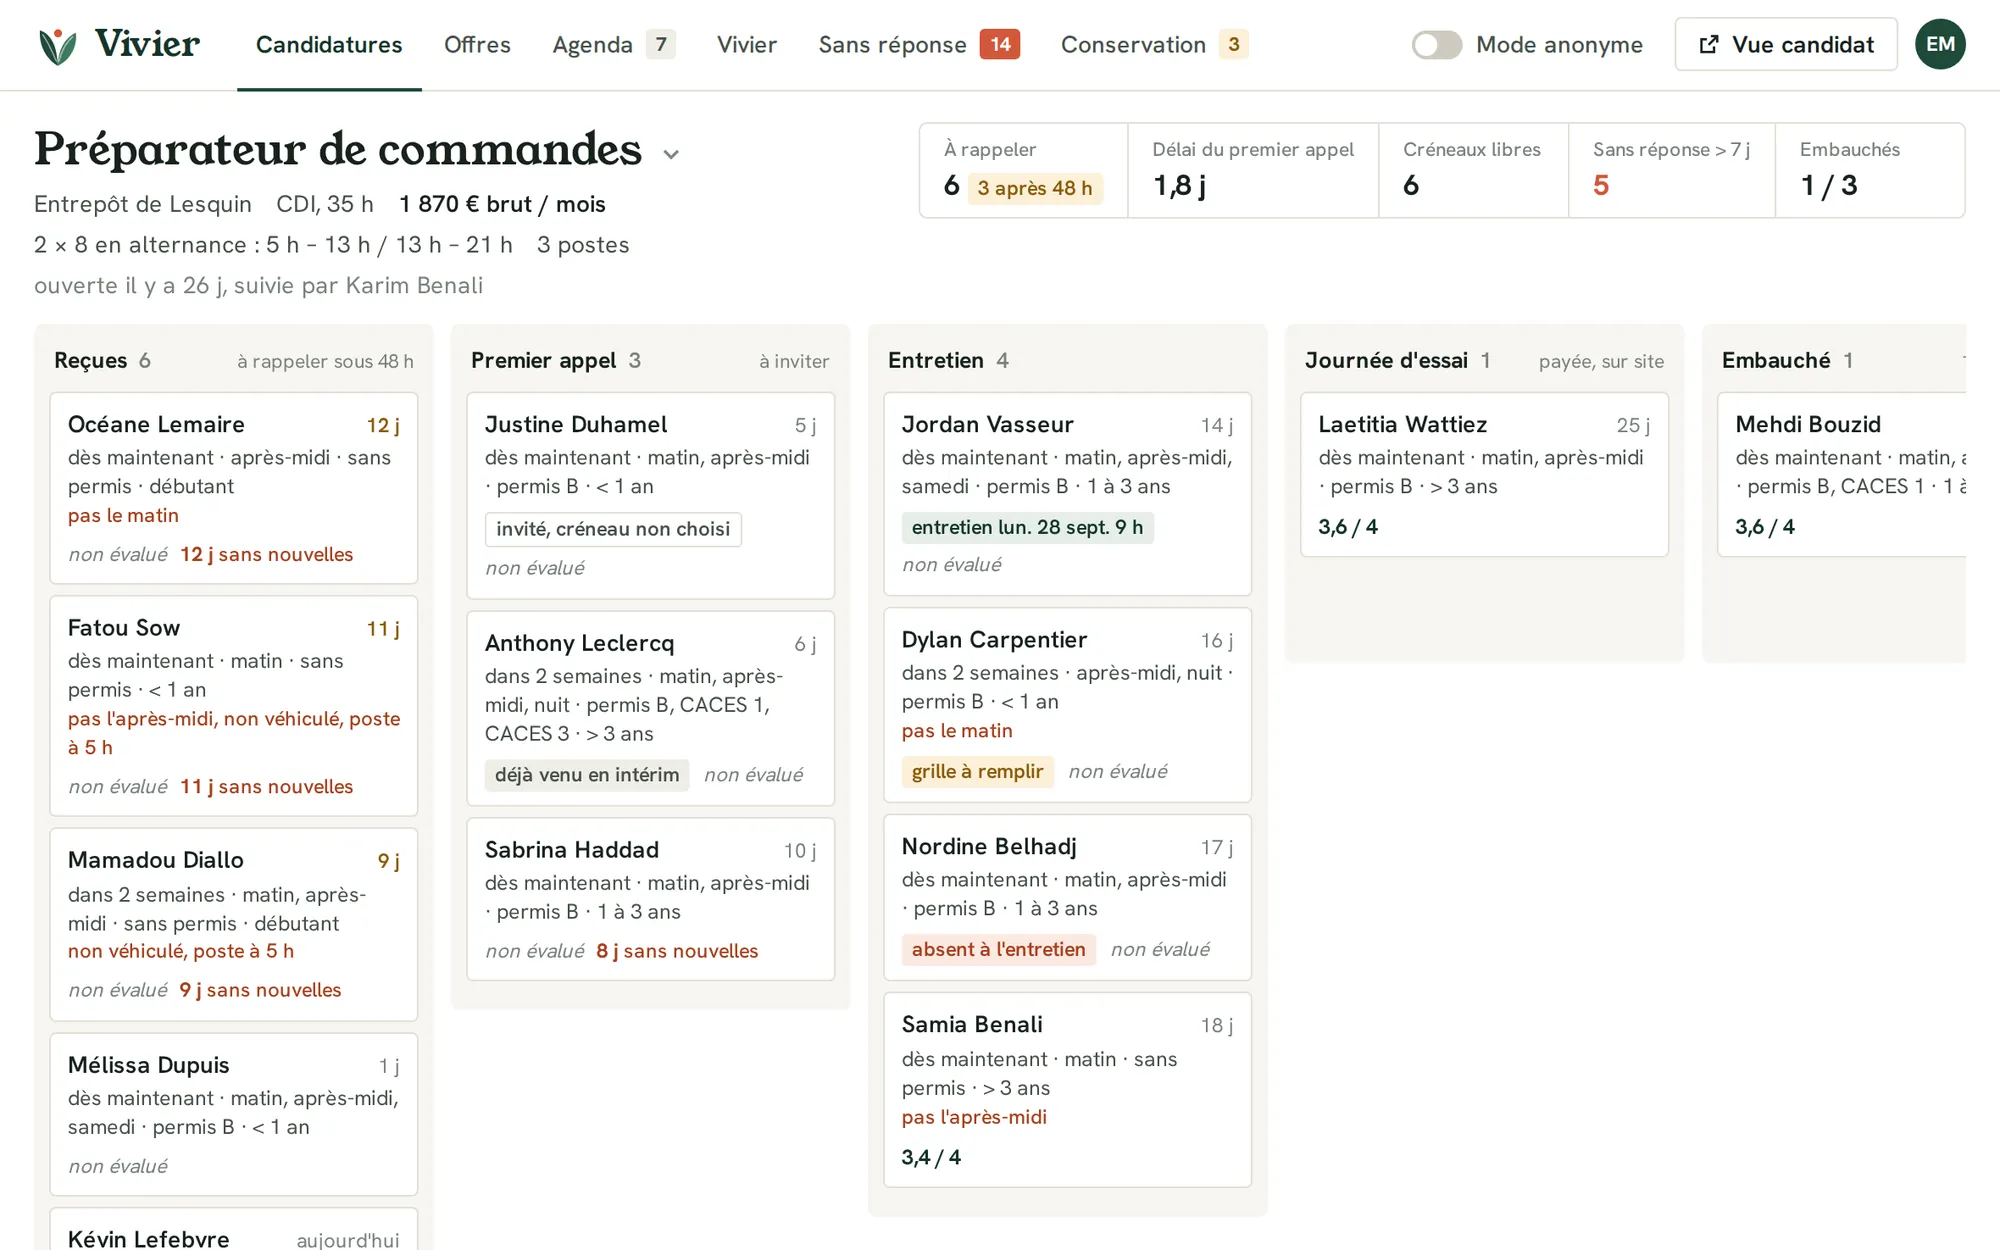The width and height of the screenshot is (2000, 1250).
Task: Open Sabrina Haddad's candidate card
Action: (x=651, y=899)
